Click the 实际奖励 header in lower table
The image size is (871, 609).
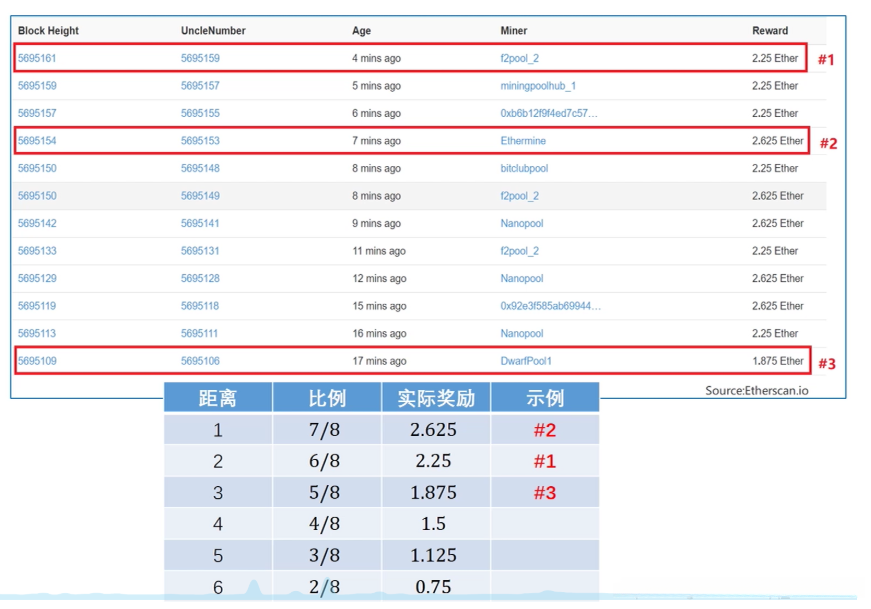click(x=436, y=398)
